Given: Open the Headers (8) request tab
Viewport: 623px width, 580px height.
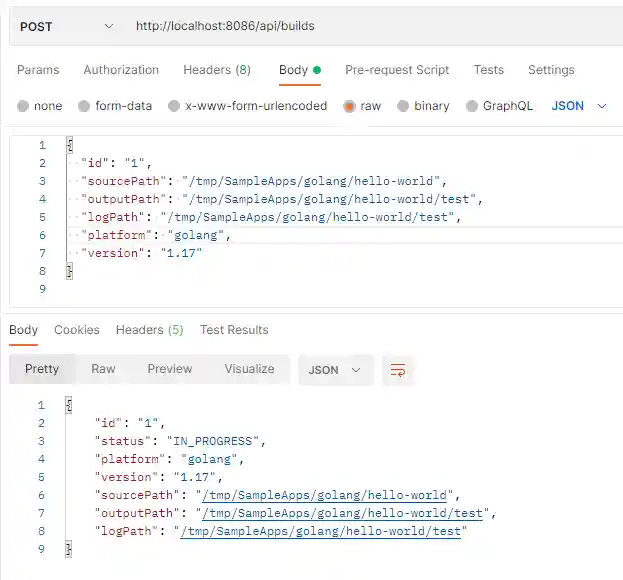Looking at the screenshot, I should coord(217,70).
